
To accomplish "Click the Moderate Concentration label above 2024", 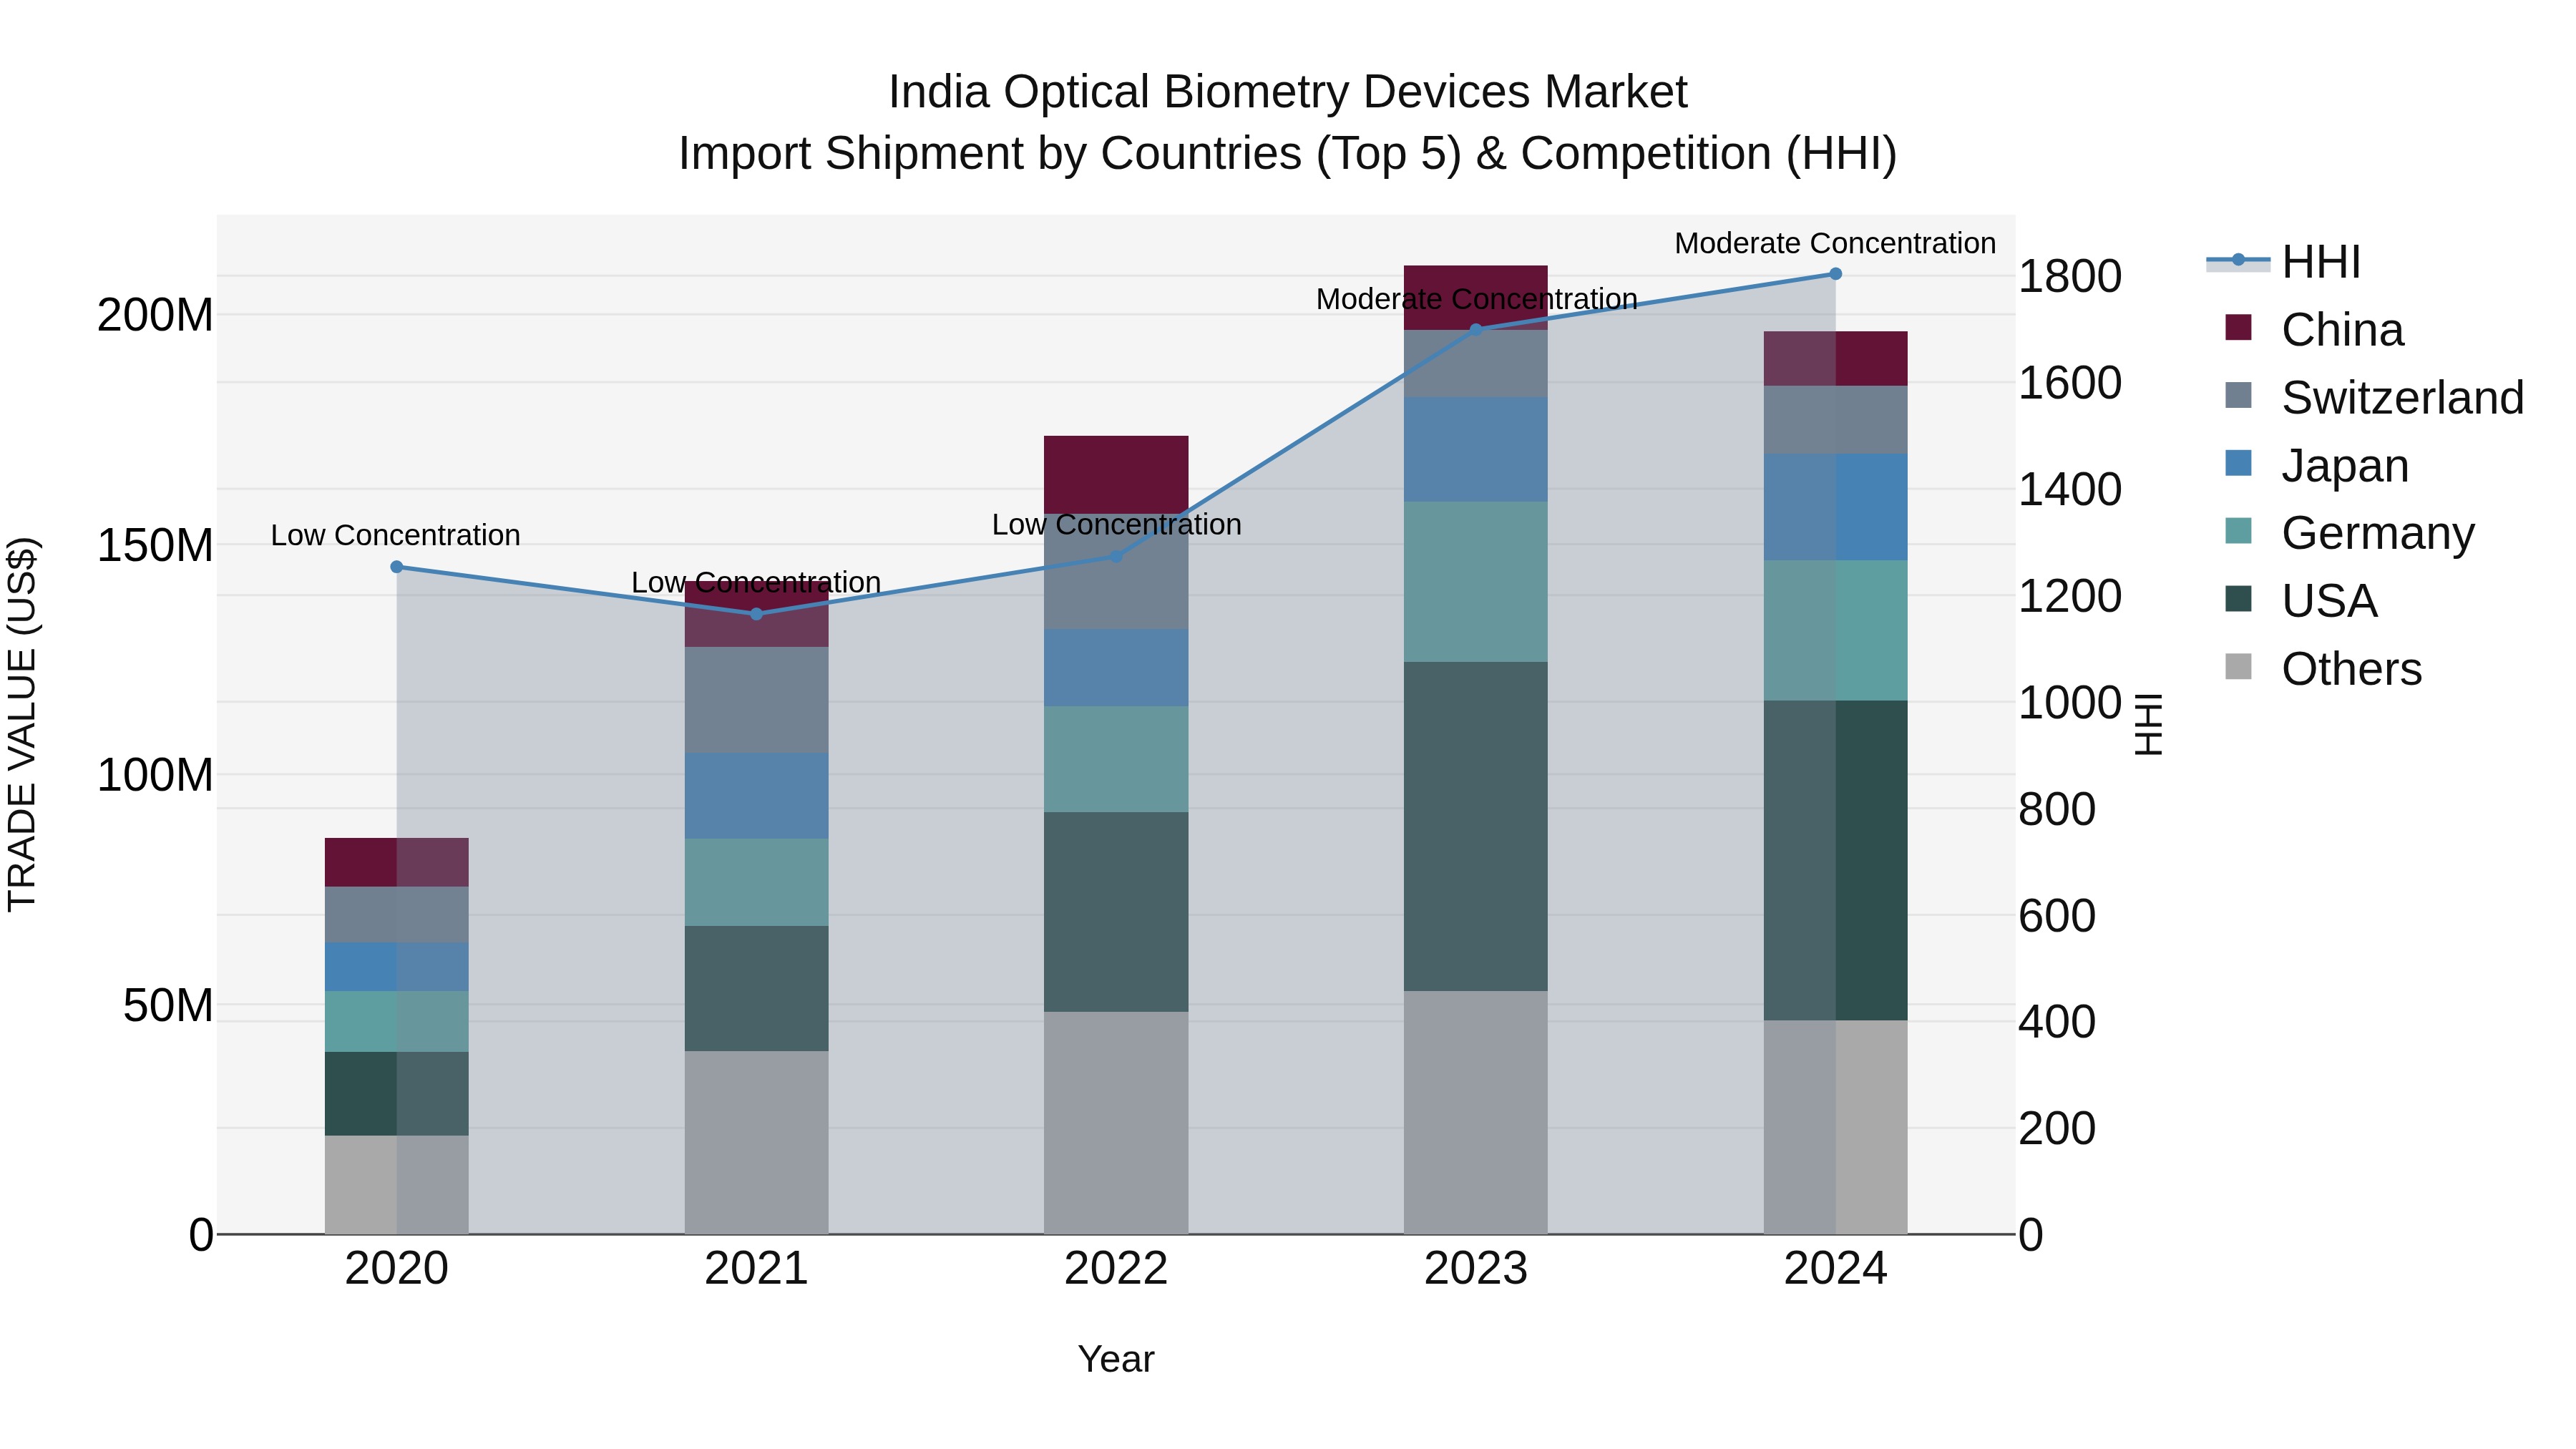I will [1835, 243].
